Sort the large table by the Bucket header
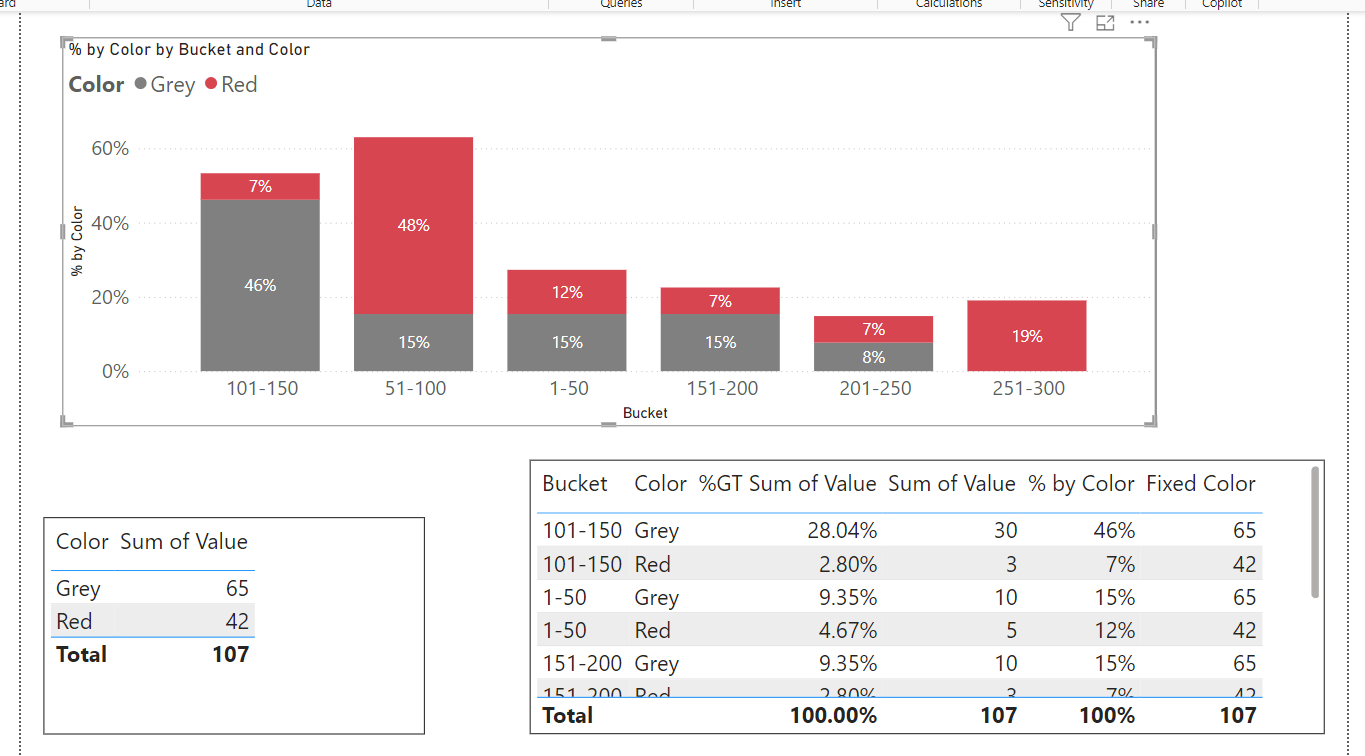The image size is (1365, 756). [x=575, y=484]
